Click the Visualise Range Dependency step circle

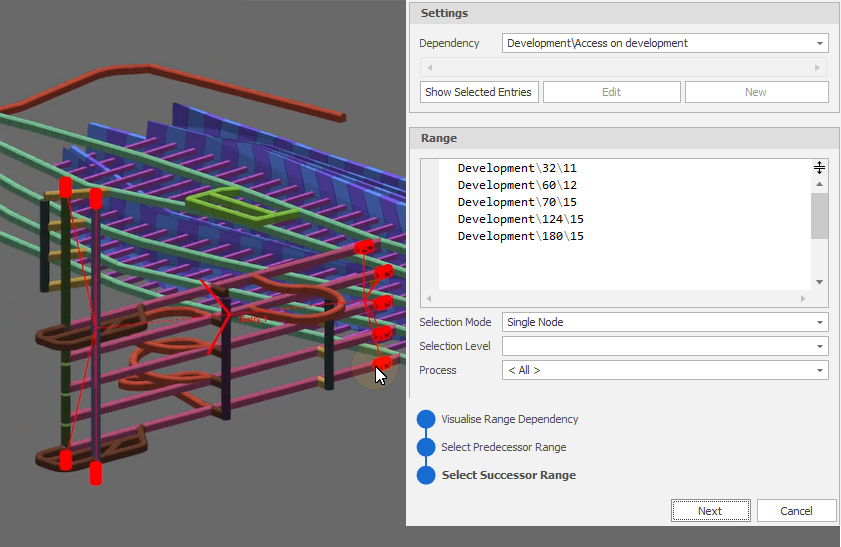(426, 420)
